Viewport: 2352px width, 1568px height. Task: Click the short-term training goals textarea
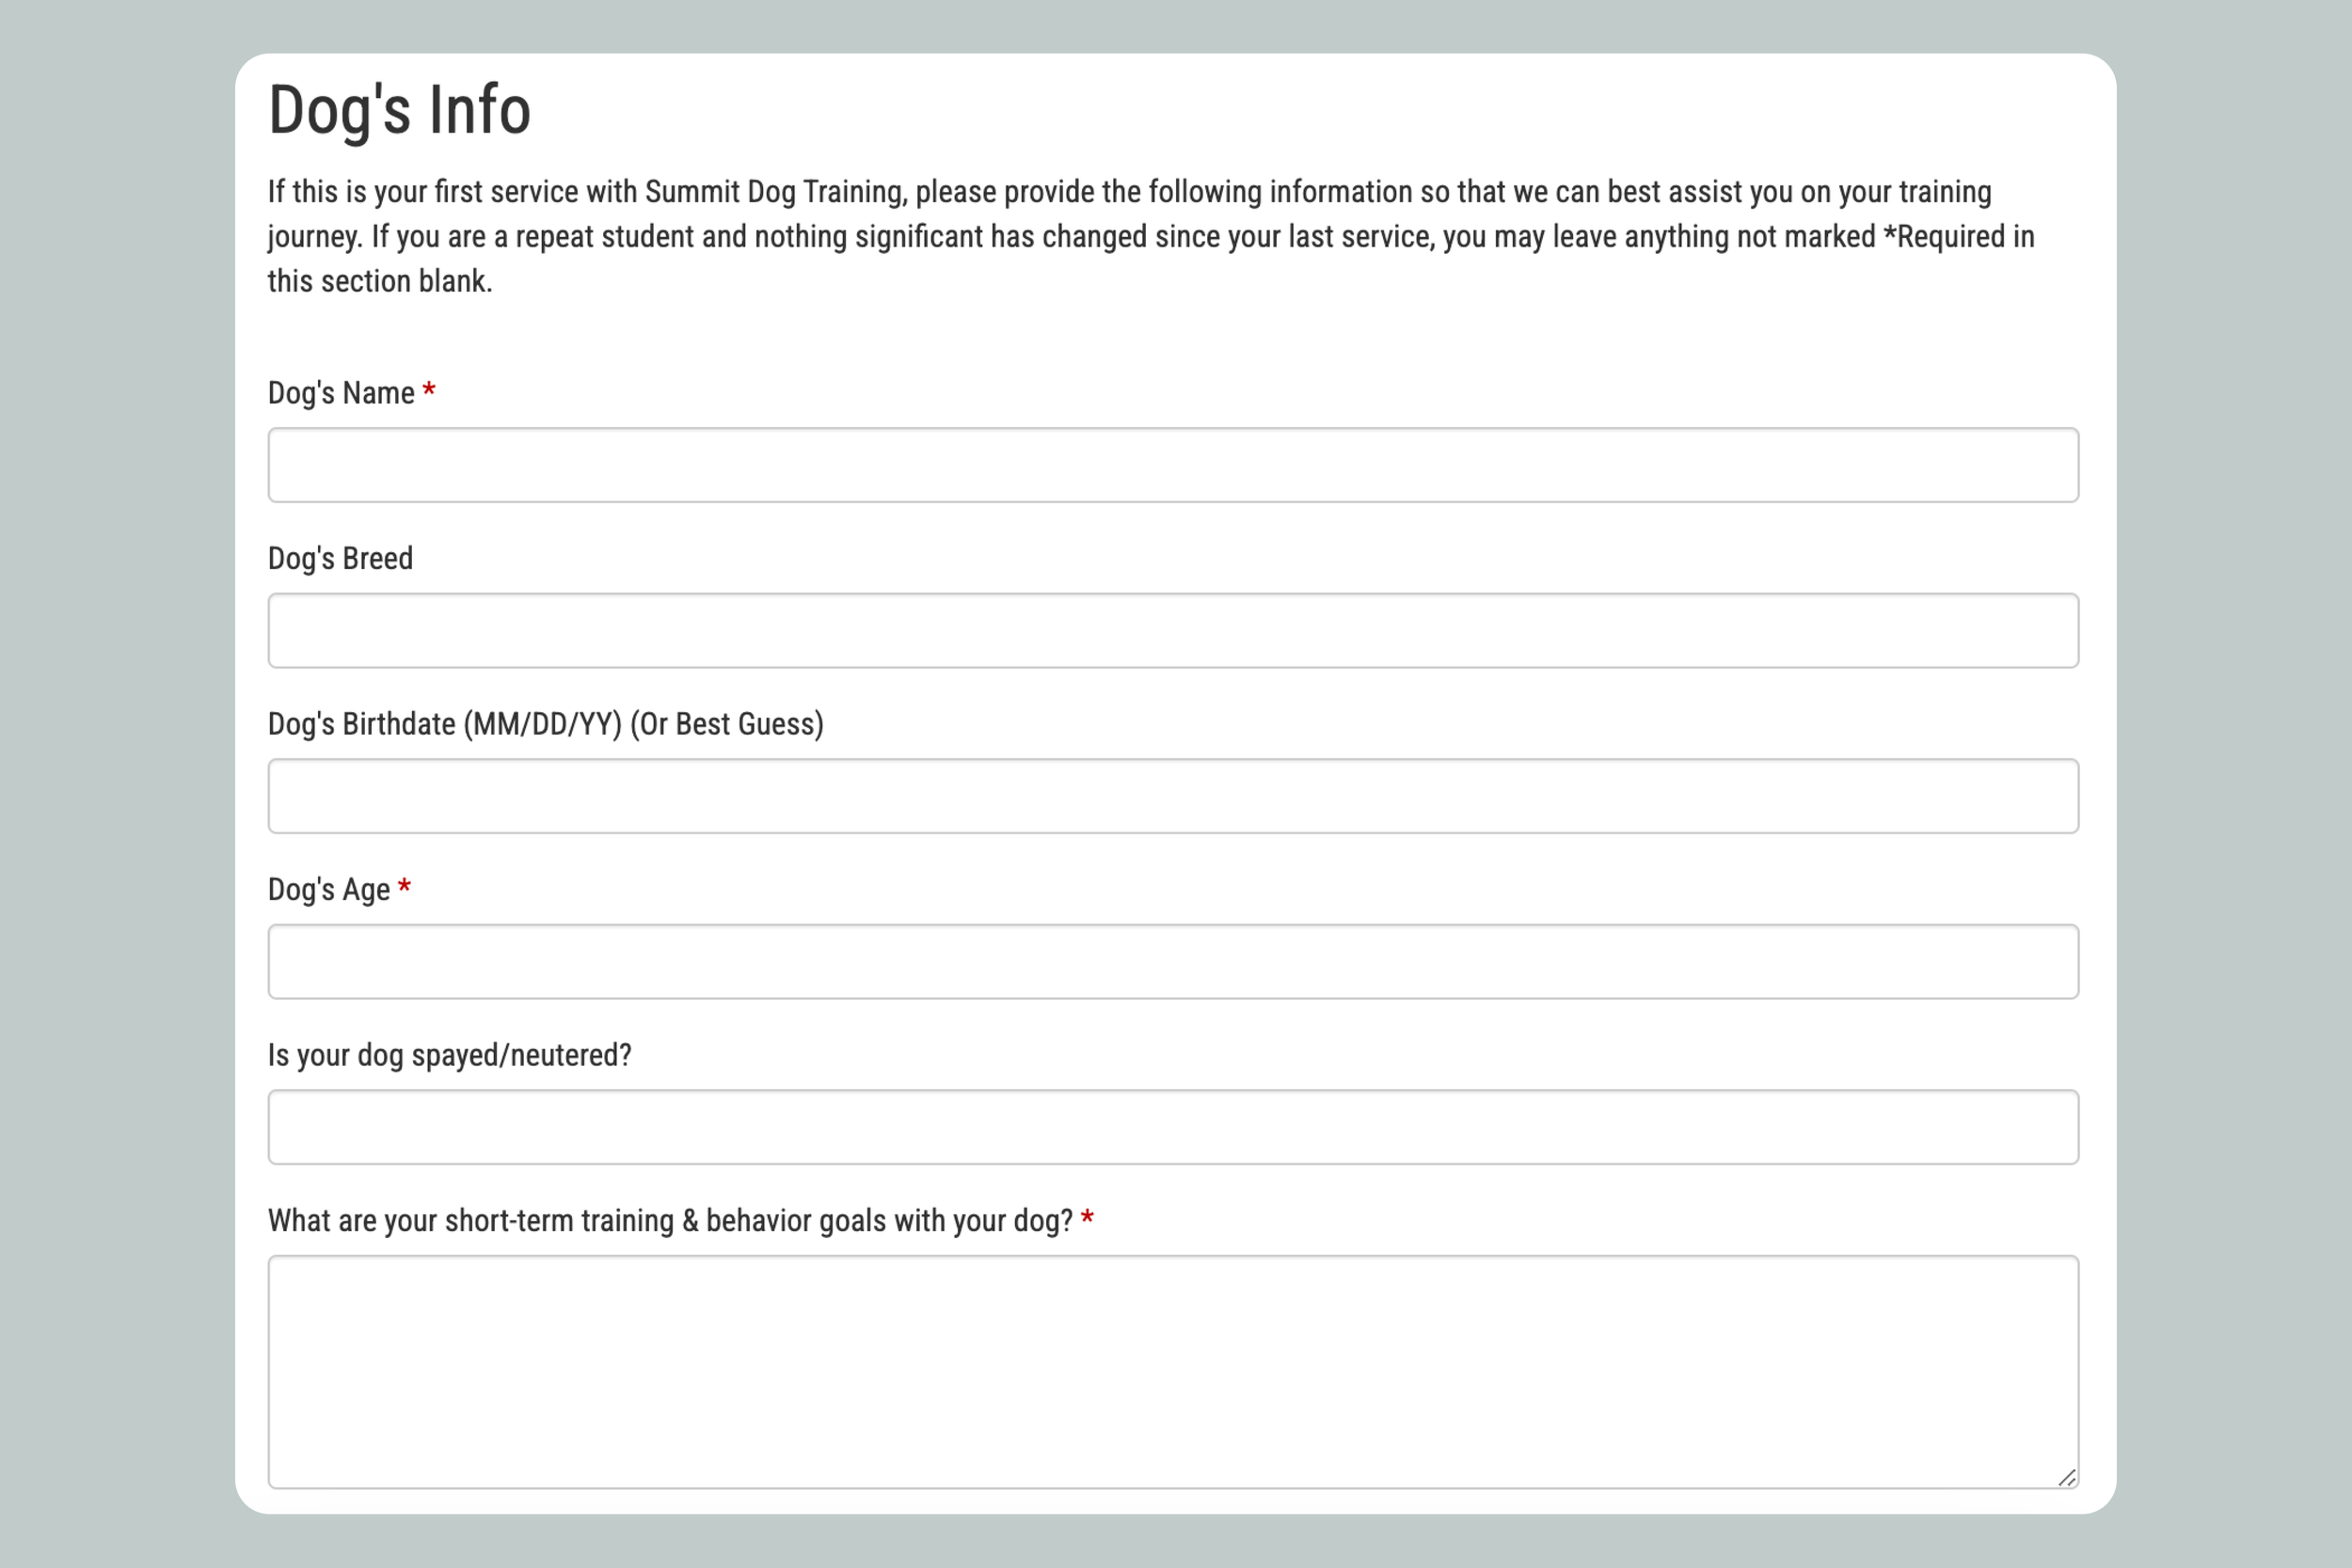click(x=1173, y=1372)
